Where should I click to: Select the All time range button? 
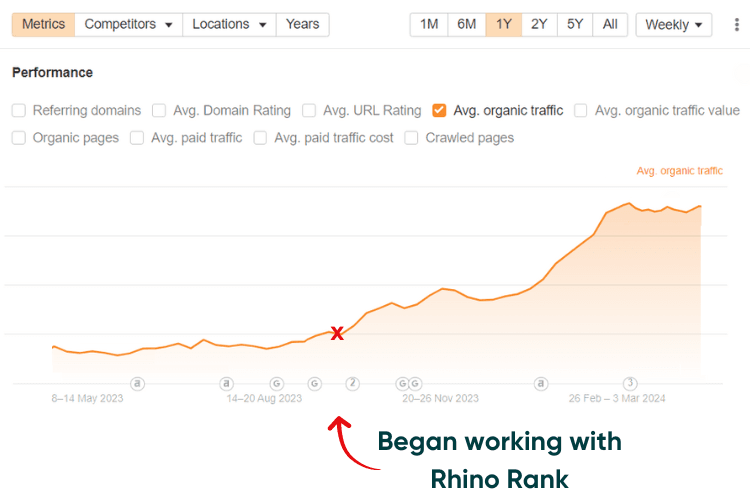click(x=610, y=24)
